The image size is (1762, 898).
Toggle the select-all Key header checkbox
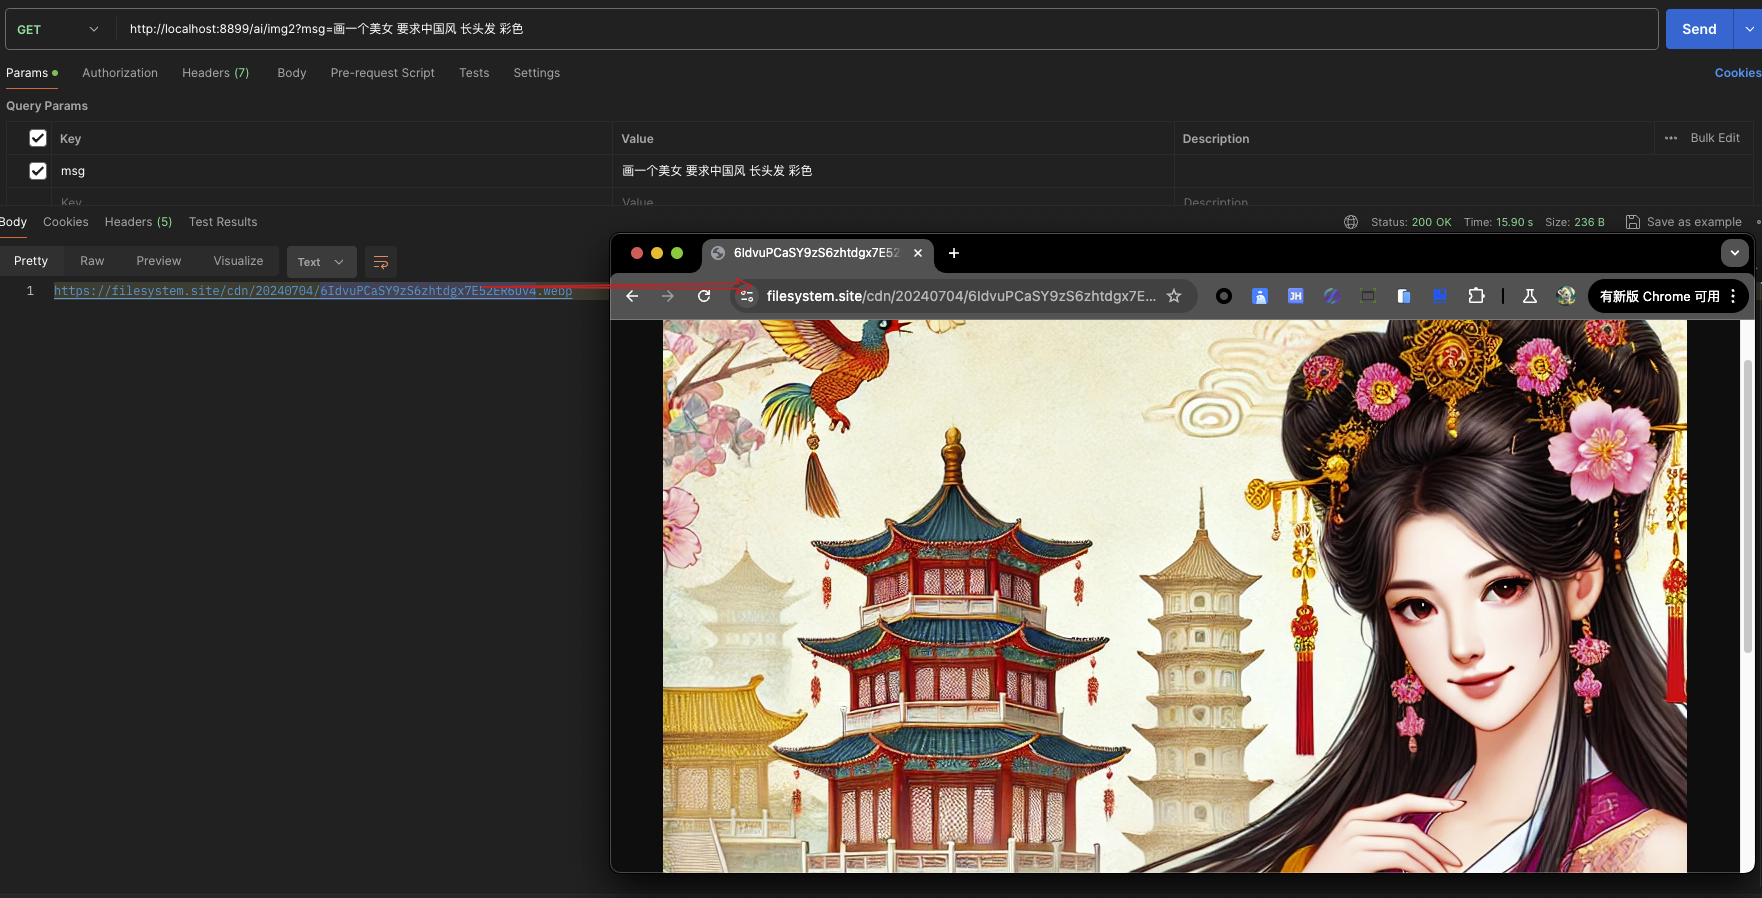tap(38, 138)
